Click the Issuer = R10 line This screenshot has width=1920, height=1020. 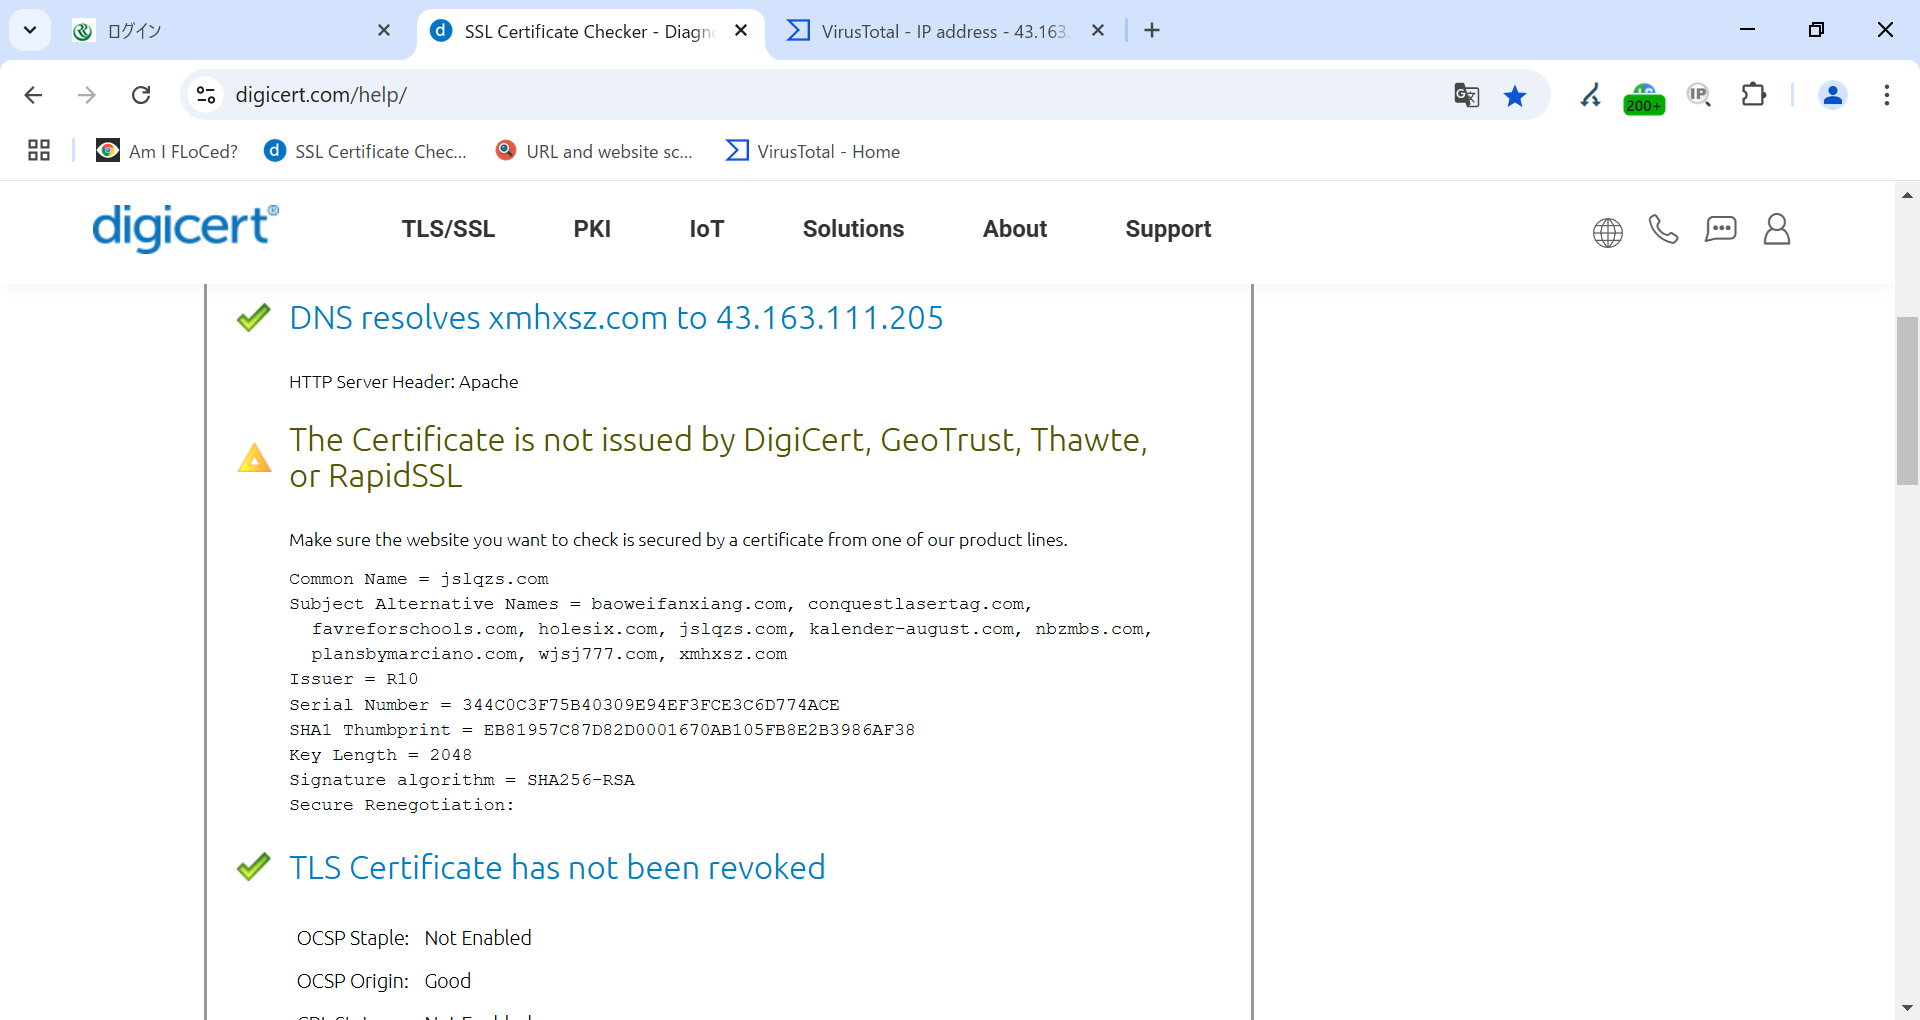click(354, 679)
